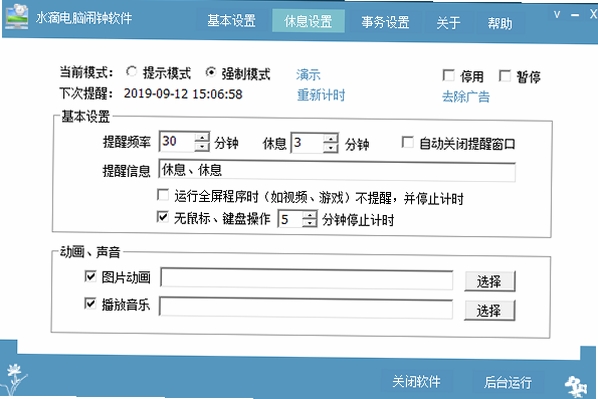The image size is (598, 399).
Task: Click the flower decoration icon at bottom right
Action: click(576, 386)
